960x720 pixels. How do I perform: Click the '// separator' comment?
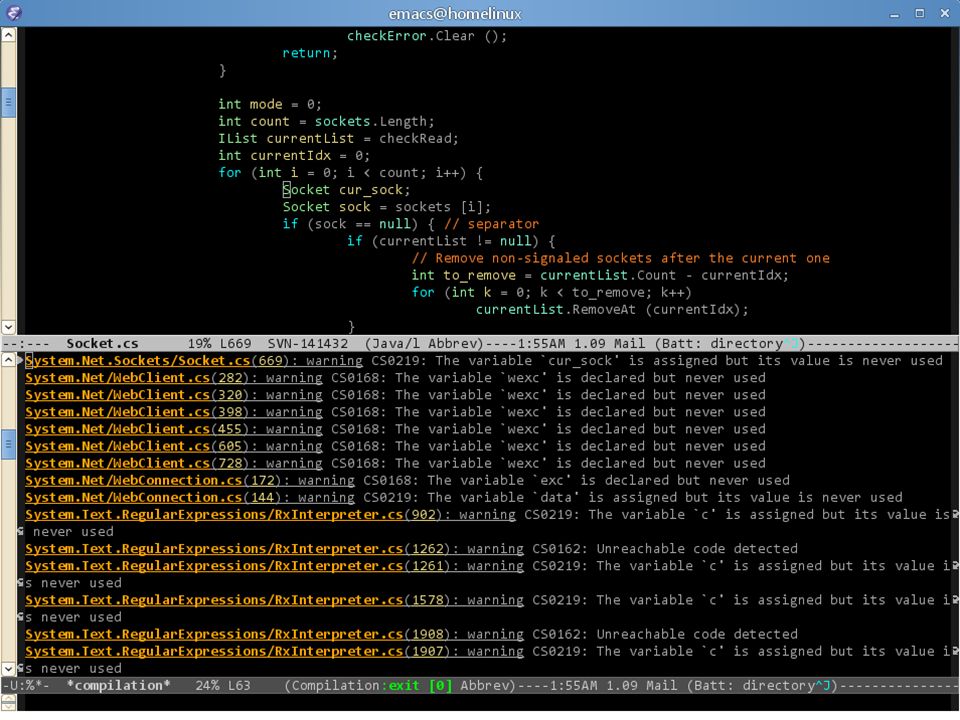tap(492, 224)
